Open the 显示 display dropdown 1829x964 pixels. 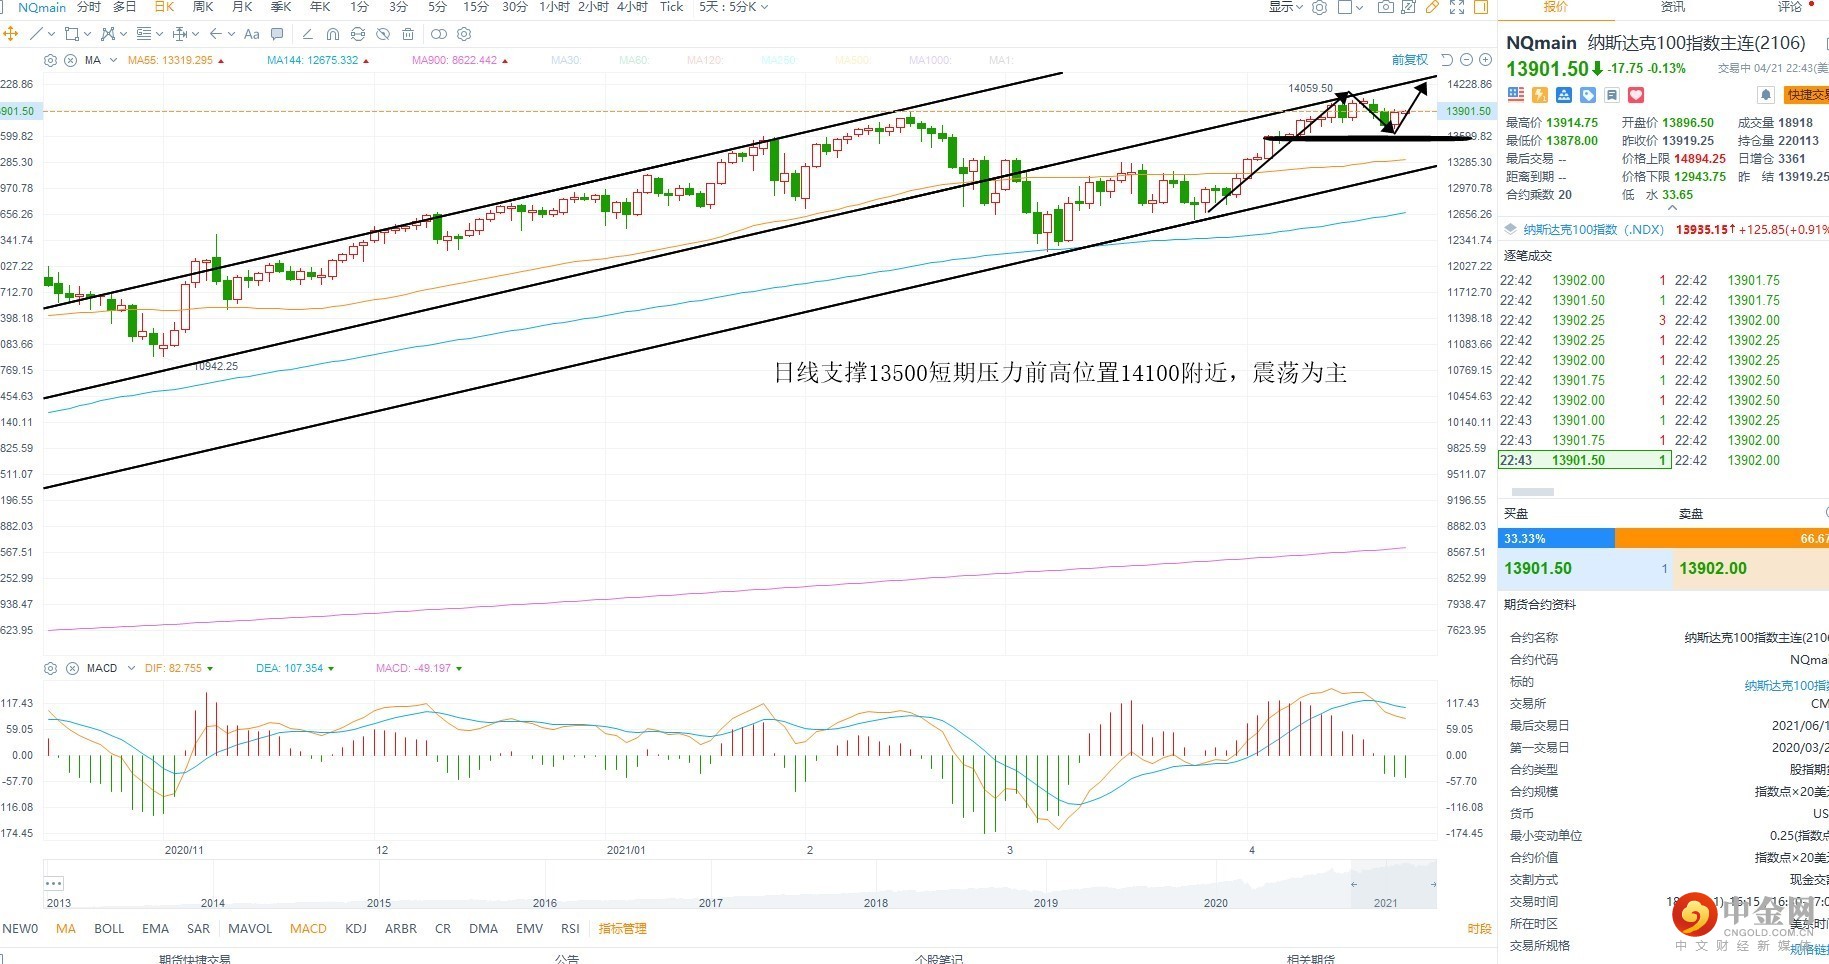[x=1286, y=7]
